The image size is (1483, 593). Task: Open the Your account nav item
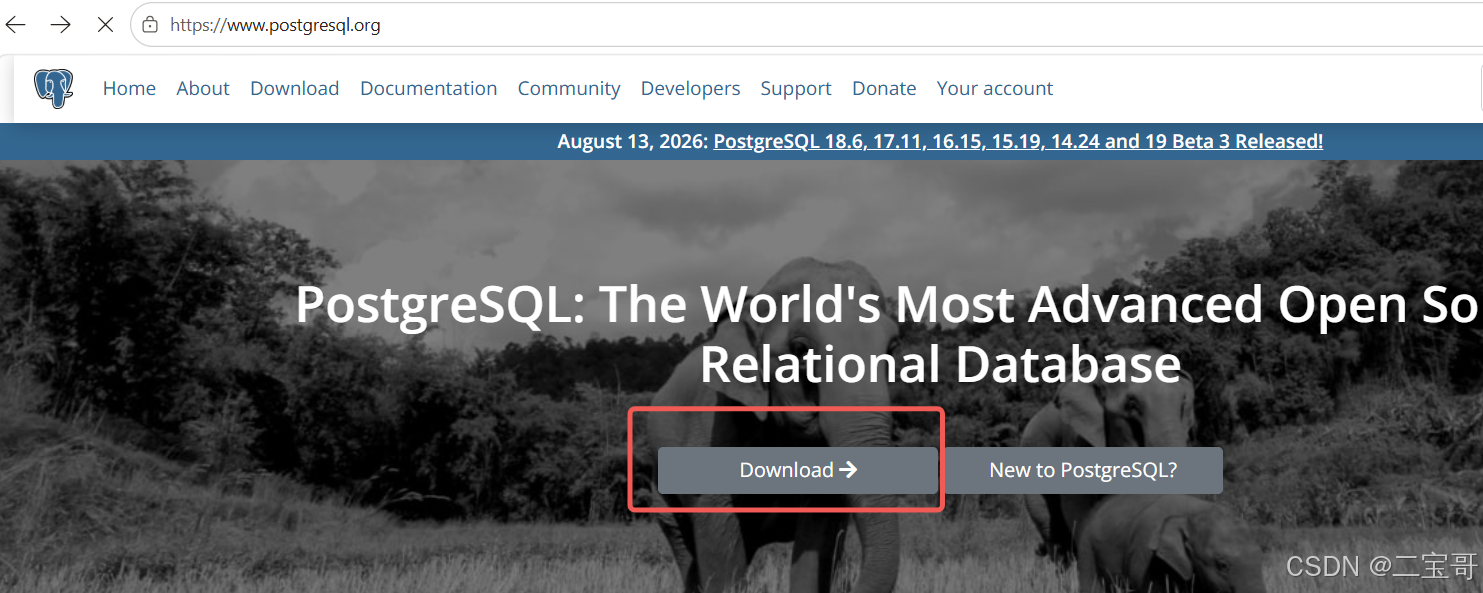995,88
